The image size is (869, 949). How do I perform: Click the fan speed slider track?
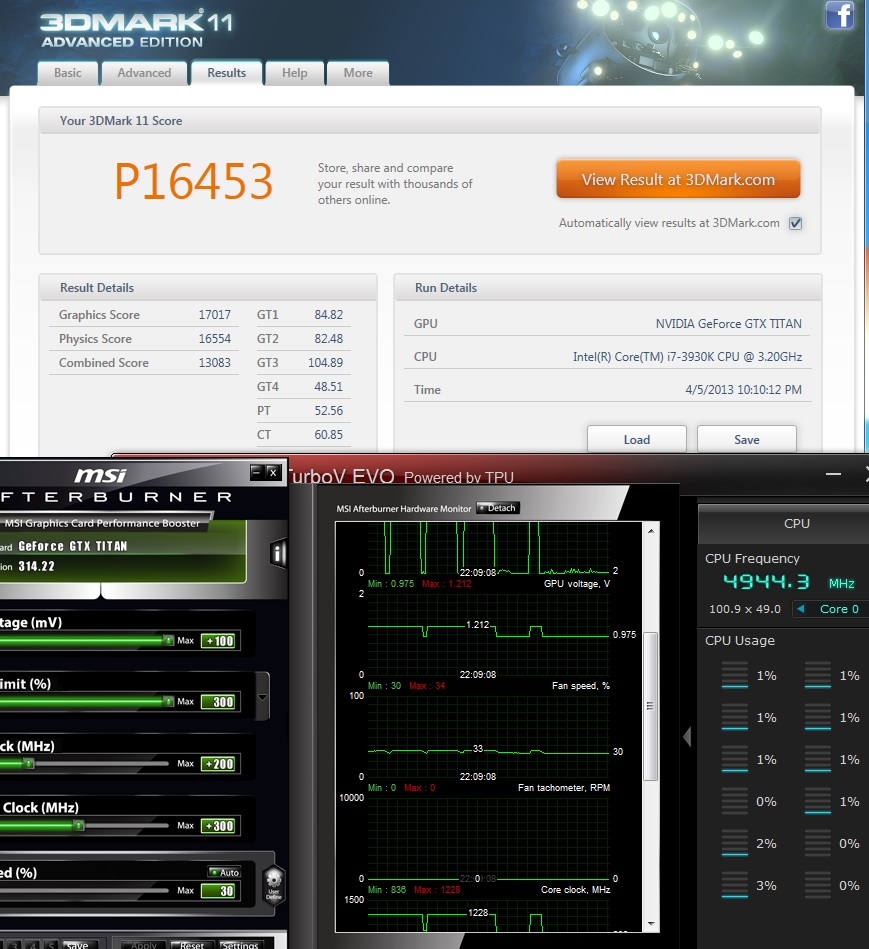pyautogui.click(x=84, y=890)
